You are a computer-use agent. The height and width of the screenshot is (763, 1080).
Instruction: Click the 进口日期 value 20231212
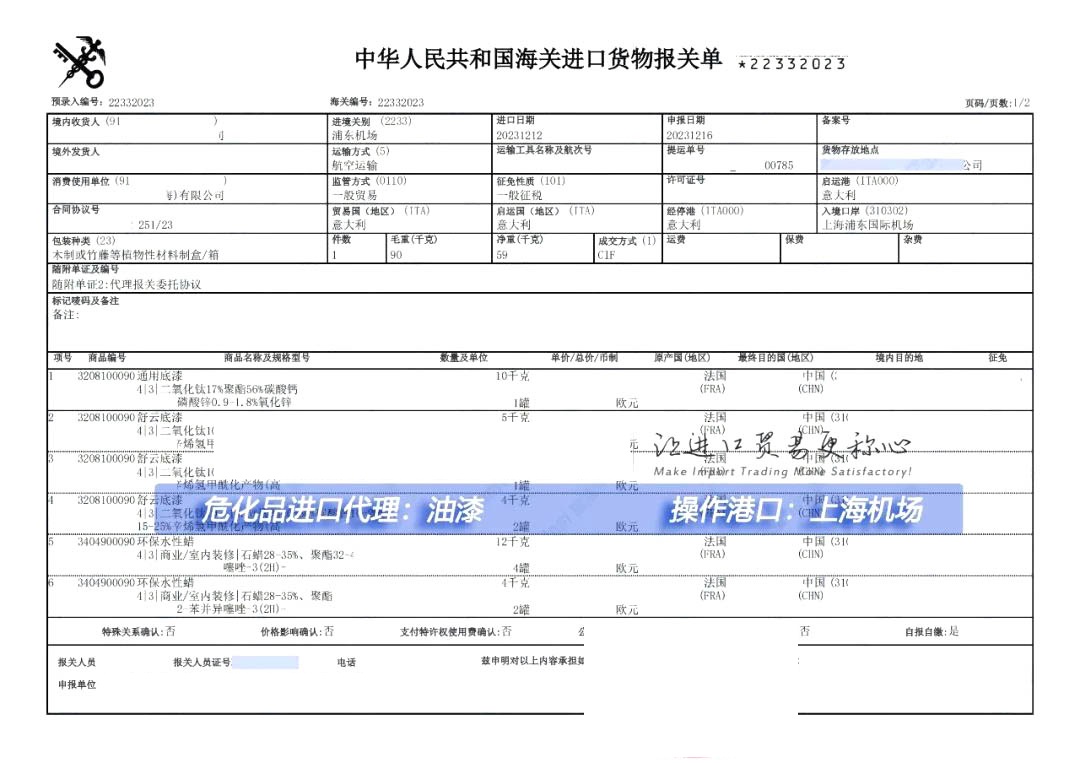pyautogui.click(x=521, y=135)
